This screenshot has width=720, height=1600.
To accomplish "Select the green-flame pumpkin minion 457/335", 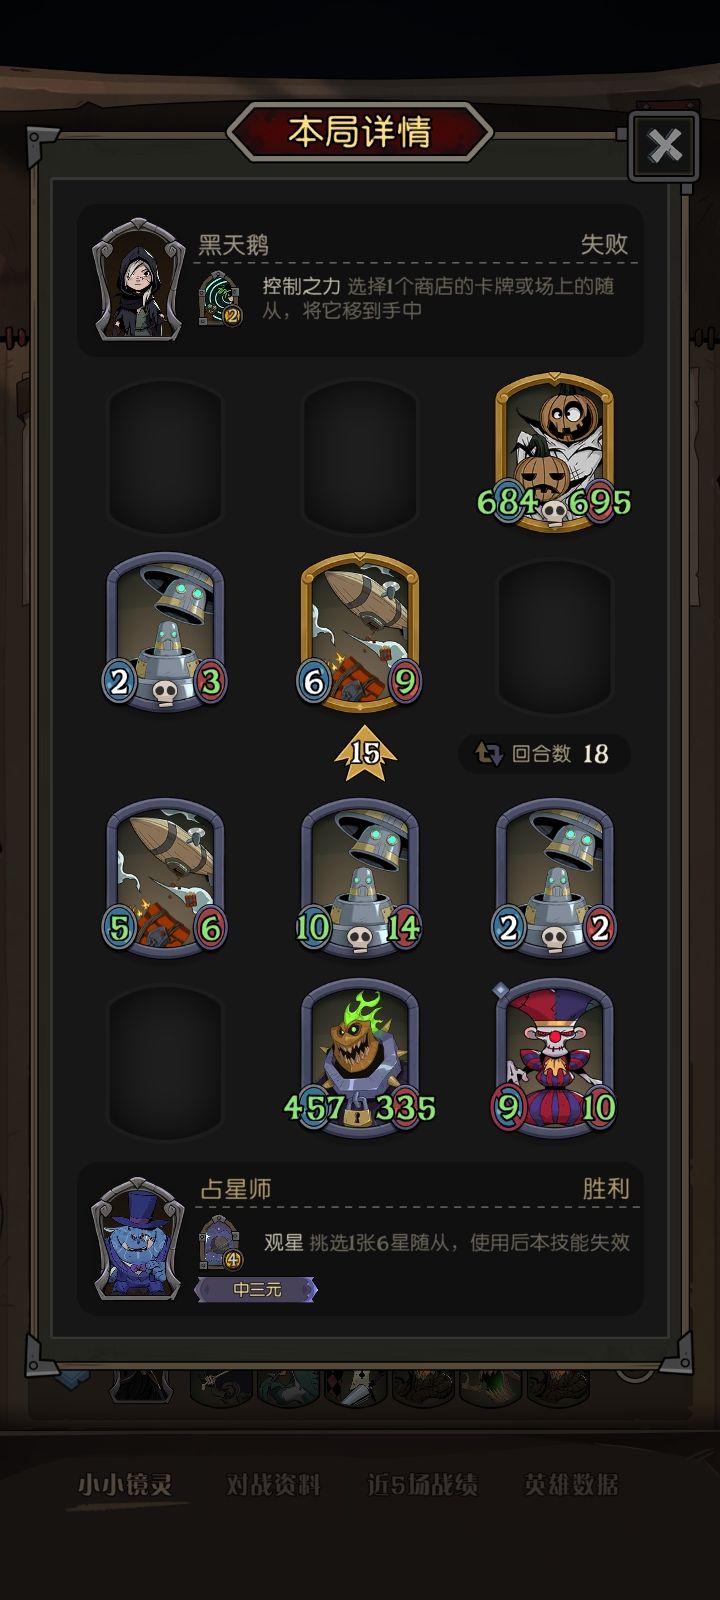I will tap(360, 1058).
